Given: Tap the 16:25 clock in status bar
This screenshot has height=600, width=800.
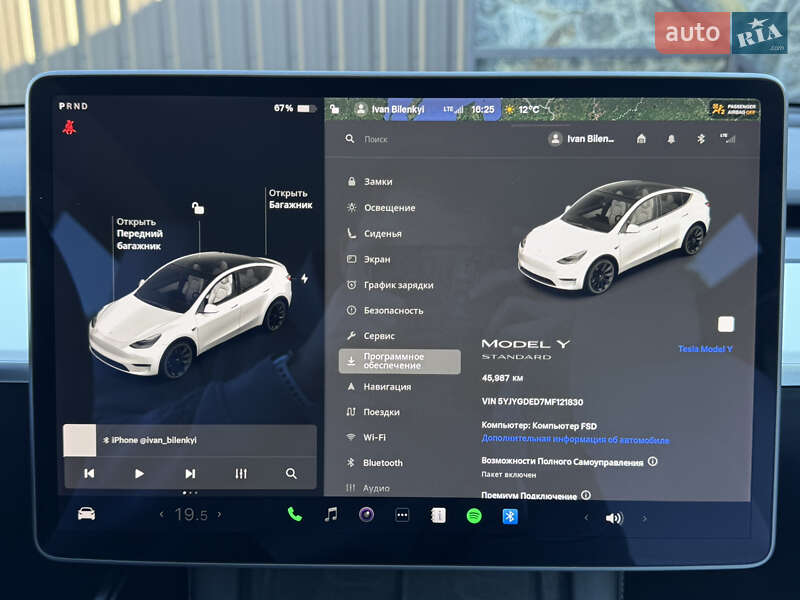Looking at the screenshot, I should (x=482, y=109).
